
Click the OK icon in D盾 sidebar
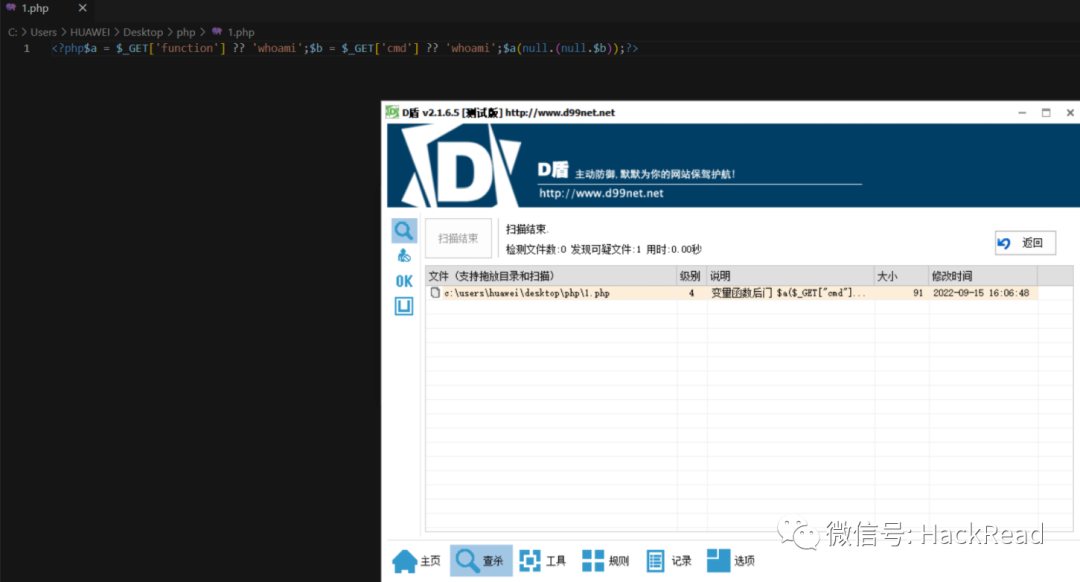pyautogui.click(x=404, y=281)
